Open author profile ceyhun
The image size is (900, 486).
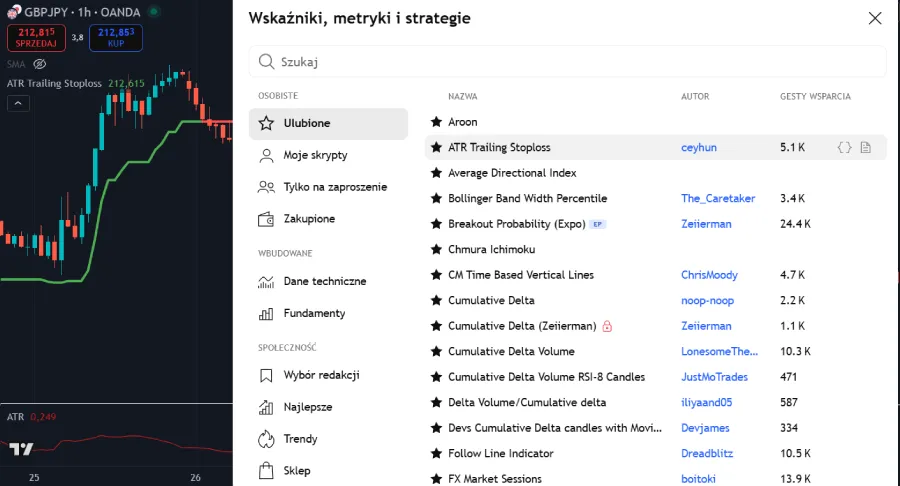point(699,147)
